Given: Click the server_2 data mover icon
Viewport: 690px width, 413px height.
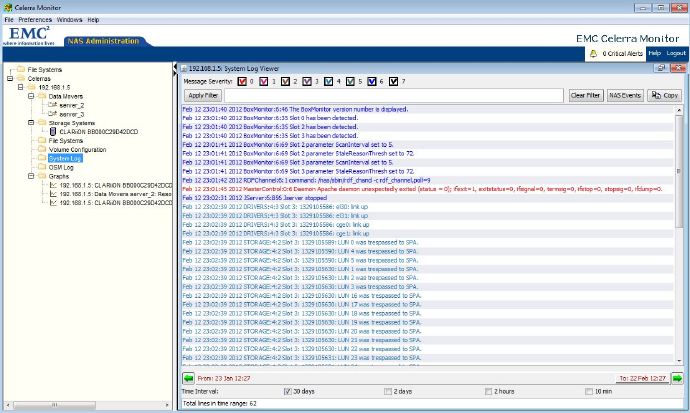Looking at the screenshot, I should pos(52,105).
